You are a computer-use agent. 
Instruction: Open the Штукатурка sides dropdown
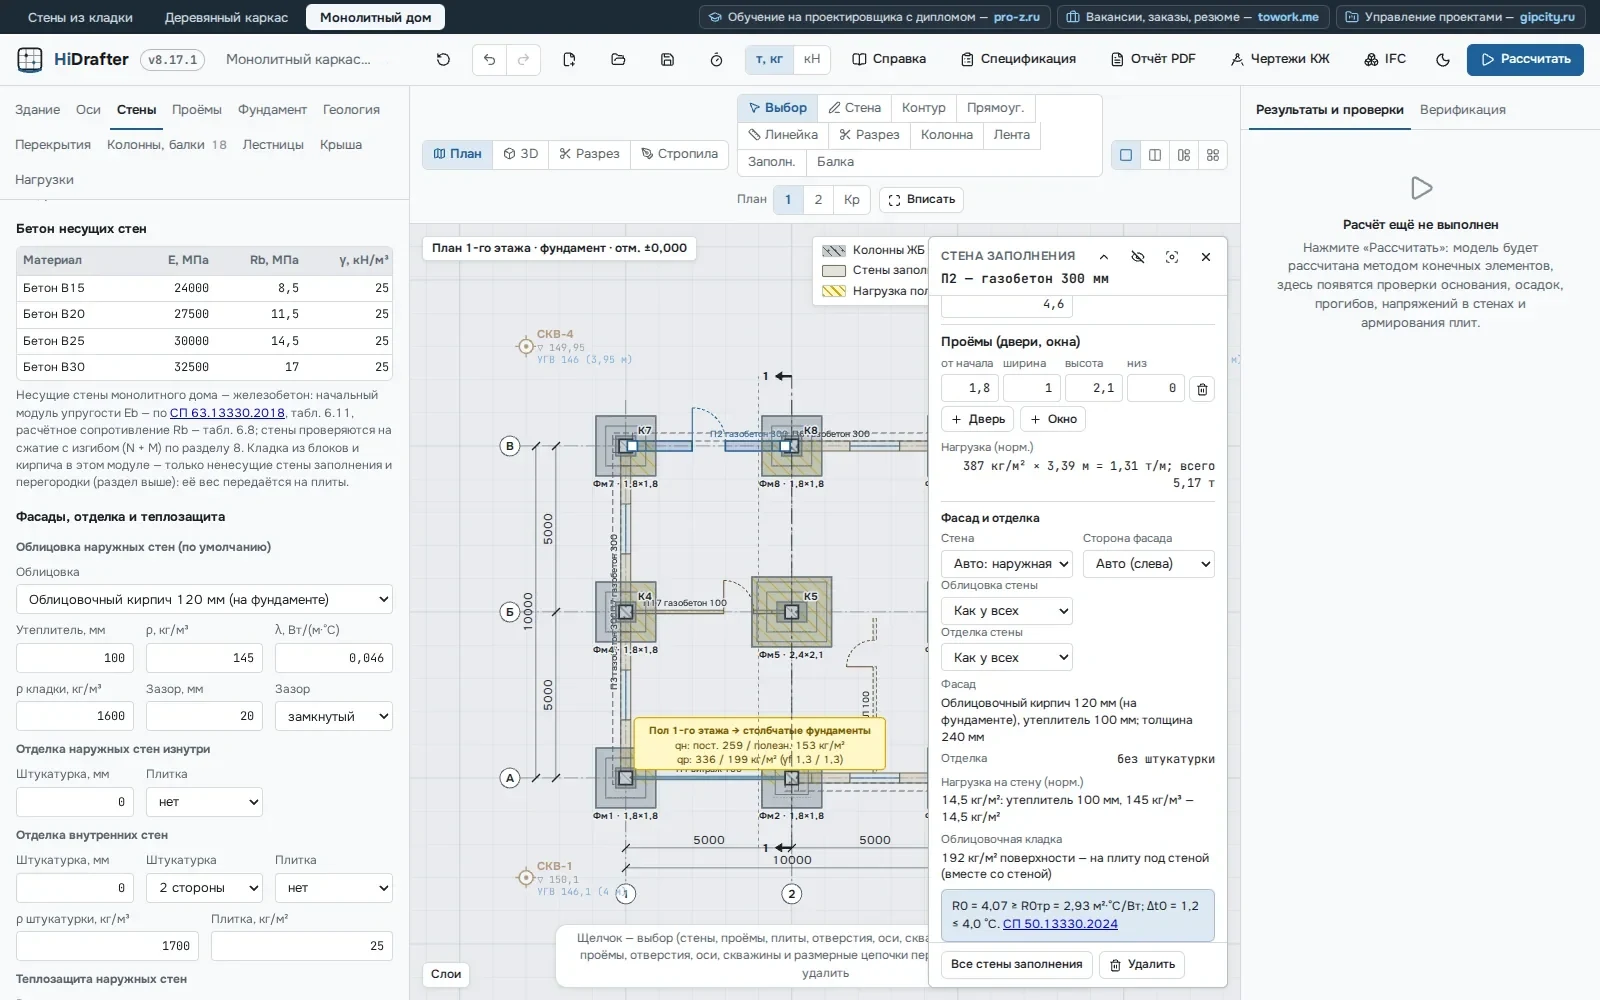coord(204,888)
